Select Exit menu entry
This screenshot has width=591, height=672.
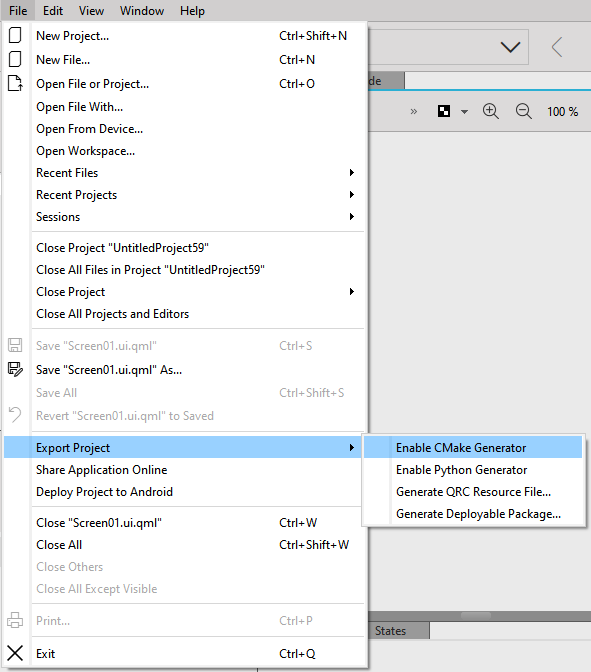coord(184,654)
